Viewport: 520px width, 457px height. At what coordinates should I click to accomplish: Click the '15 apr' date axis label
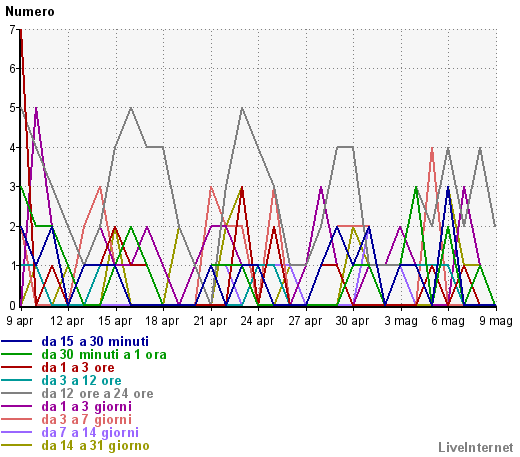coord(115,321)
